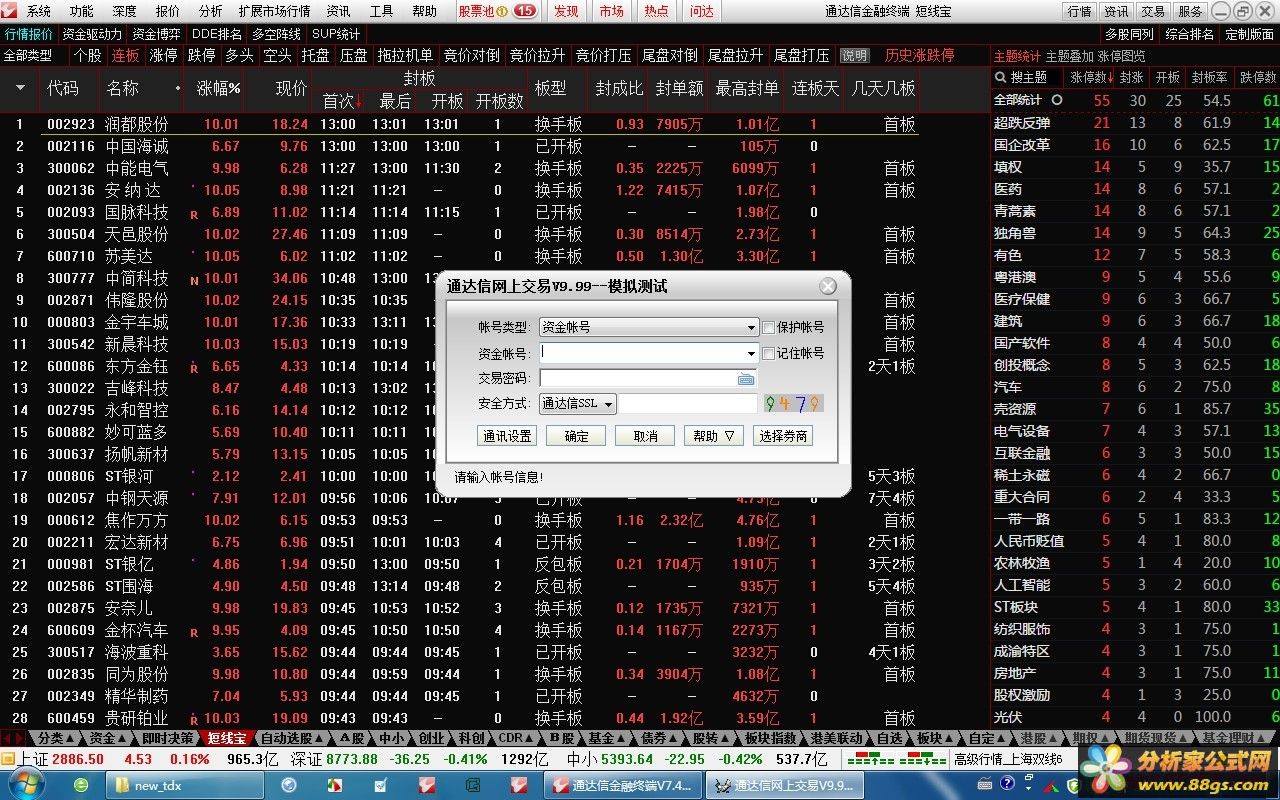1280x800 pixels.
Task: Click the 交易 button at top right
Action: [1153, 11]
